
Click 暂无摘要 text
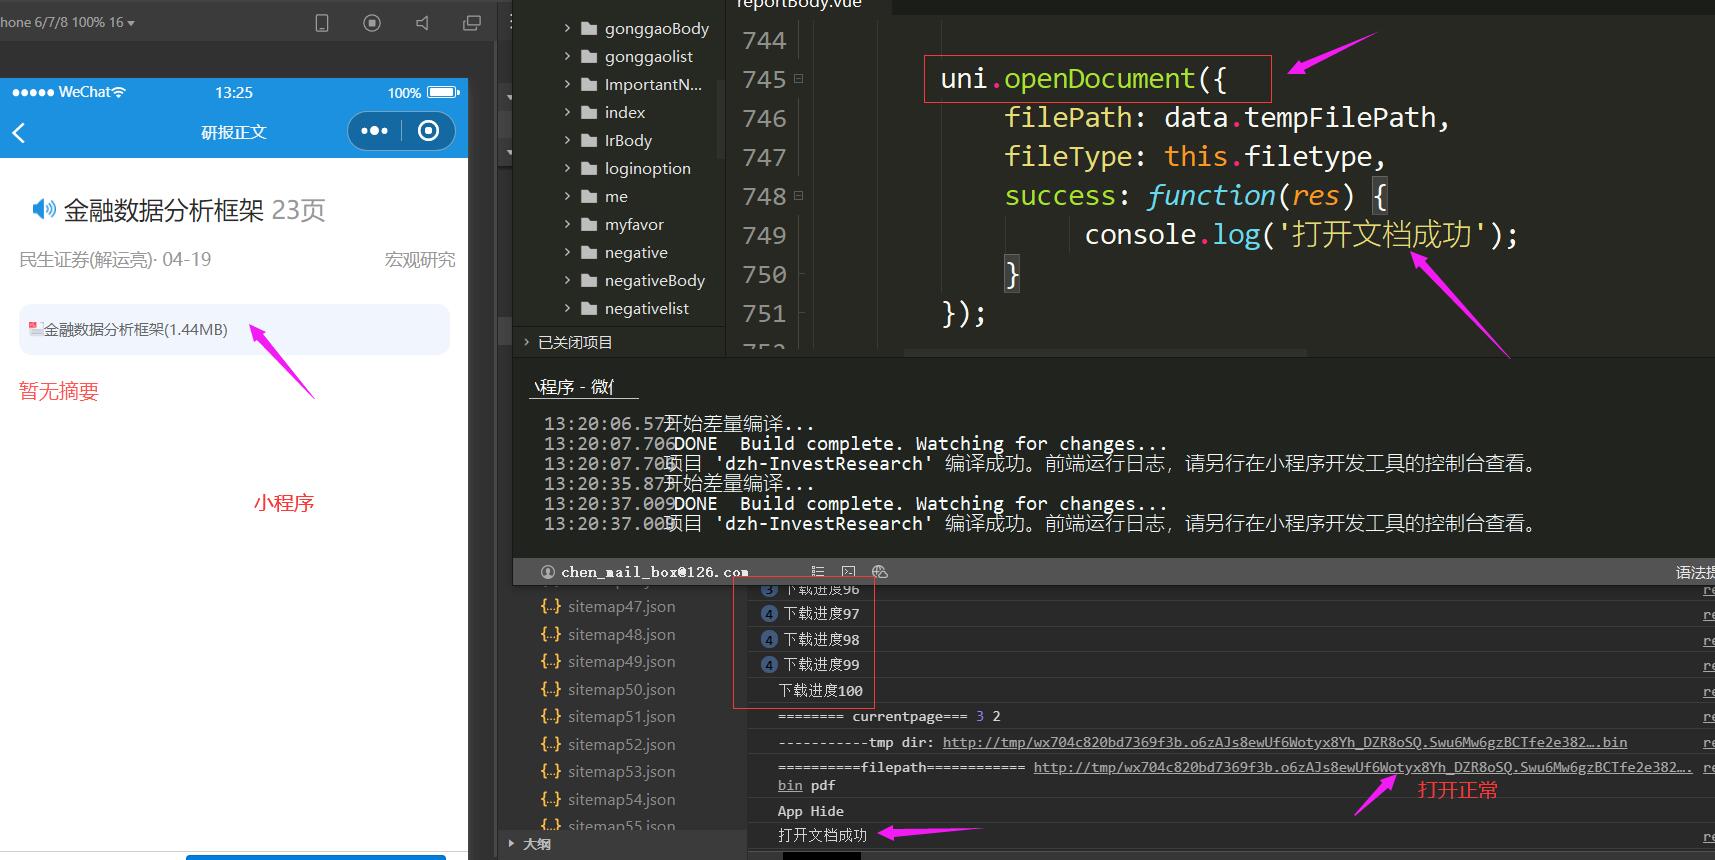click(59, 391)
